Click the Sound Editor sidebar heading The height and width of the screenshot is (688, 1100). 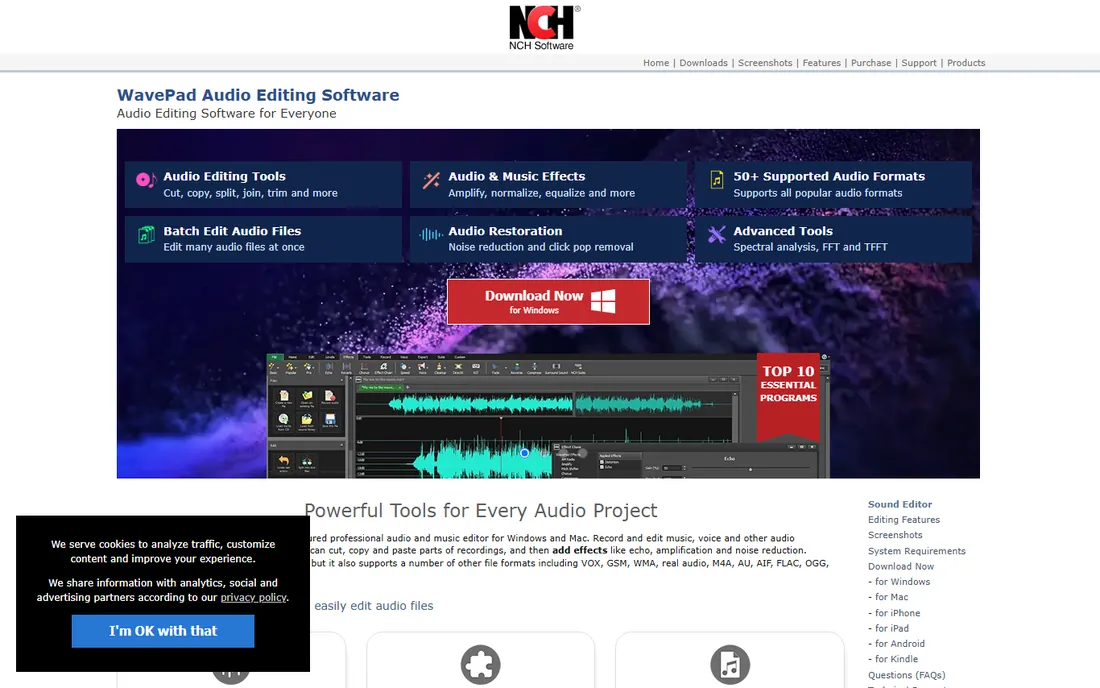click(x=900, y=504)
